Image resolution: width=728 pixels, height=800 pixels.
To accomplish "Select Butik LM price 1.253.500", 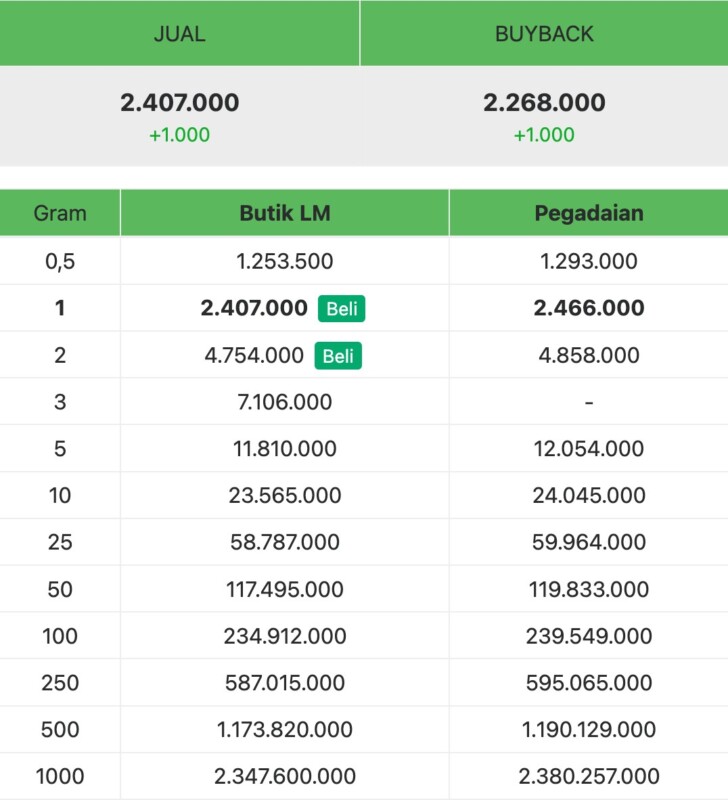I will click(284, 262).
